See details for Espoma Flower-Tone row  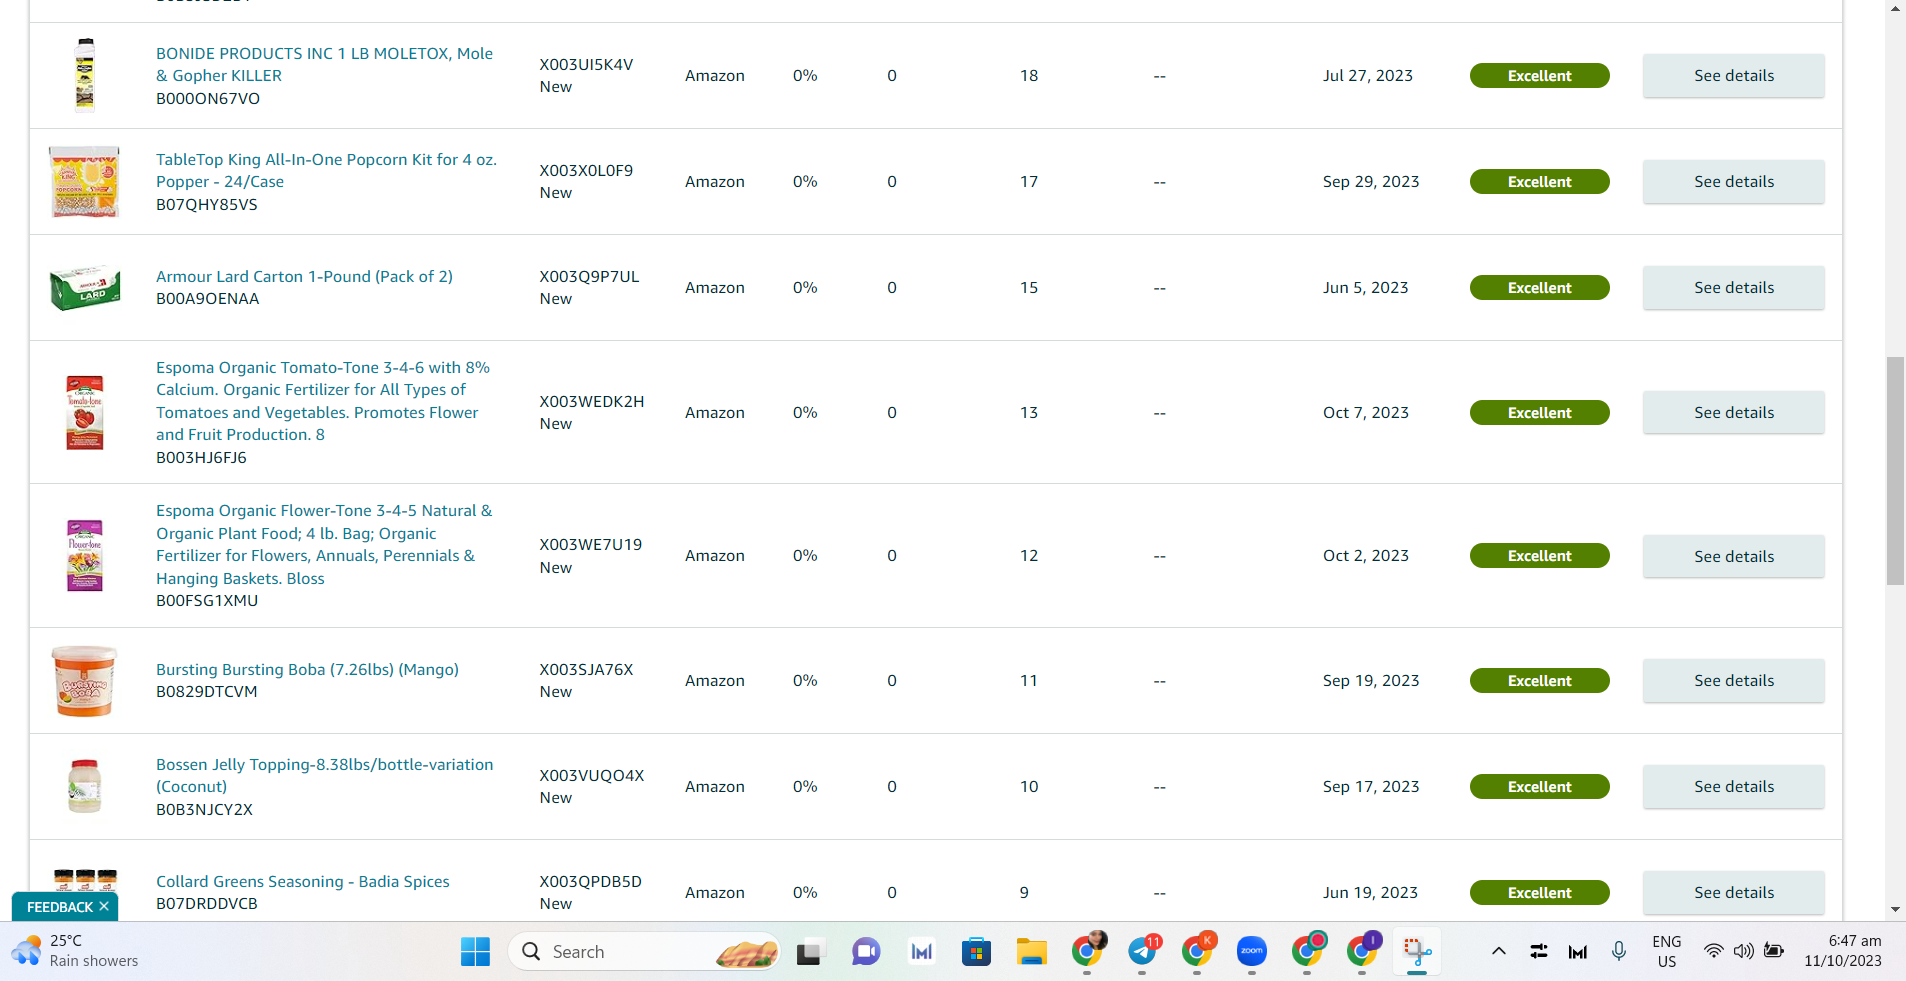pos(1733,556)
